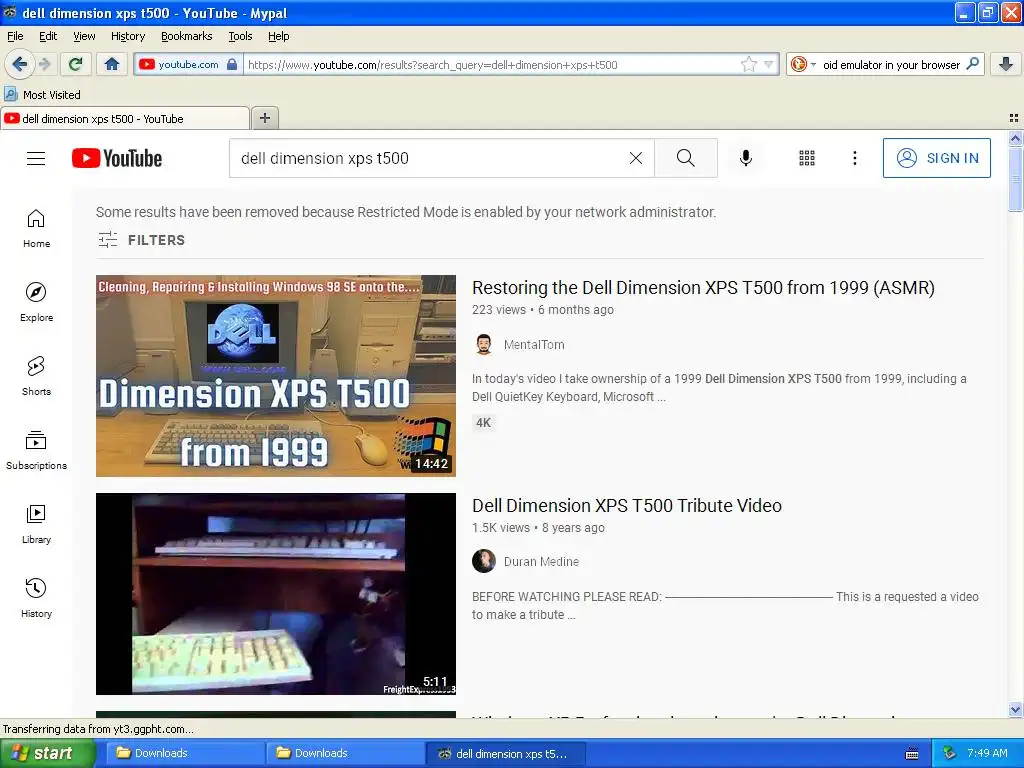Play the 14:42 Dimension XPS T500 thumbnail
Viewport: 1024px width, 768px height.
point(276,376)
